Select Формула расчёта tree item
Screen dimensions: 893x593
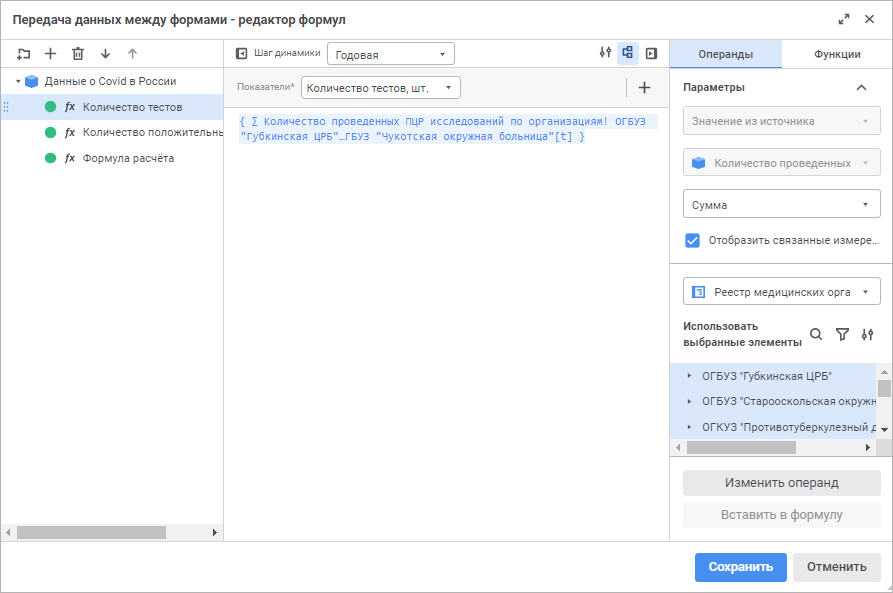pos(128,158)
